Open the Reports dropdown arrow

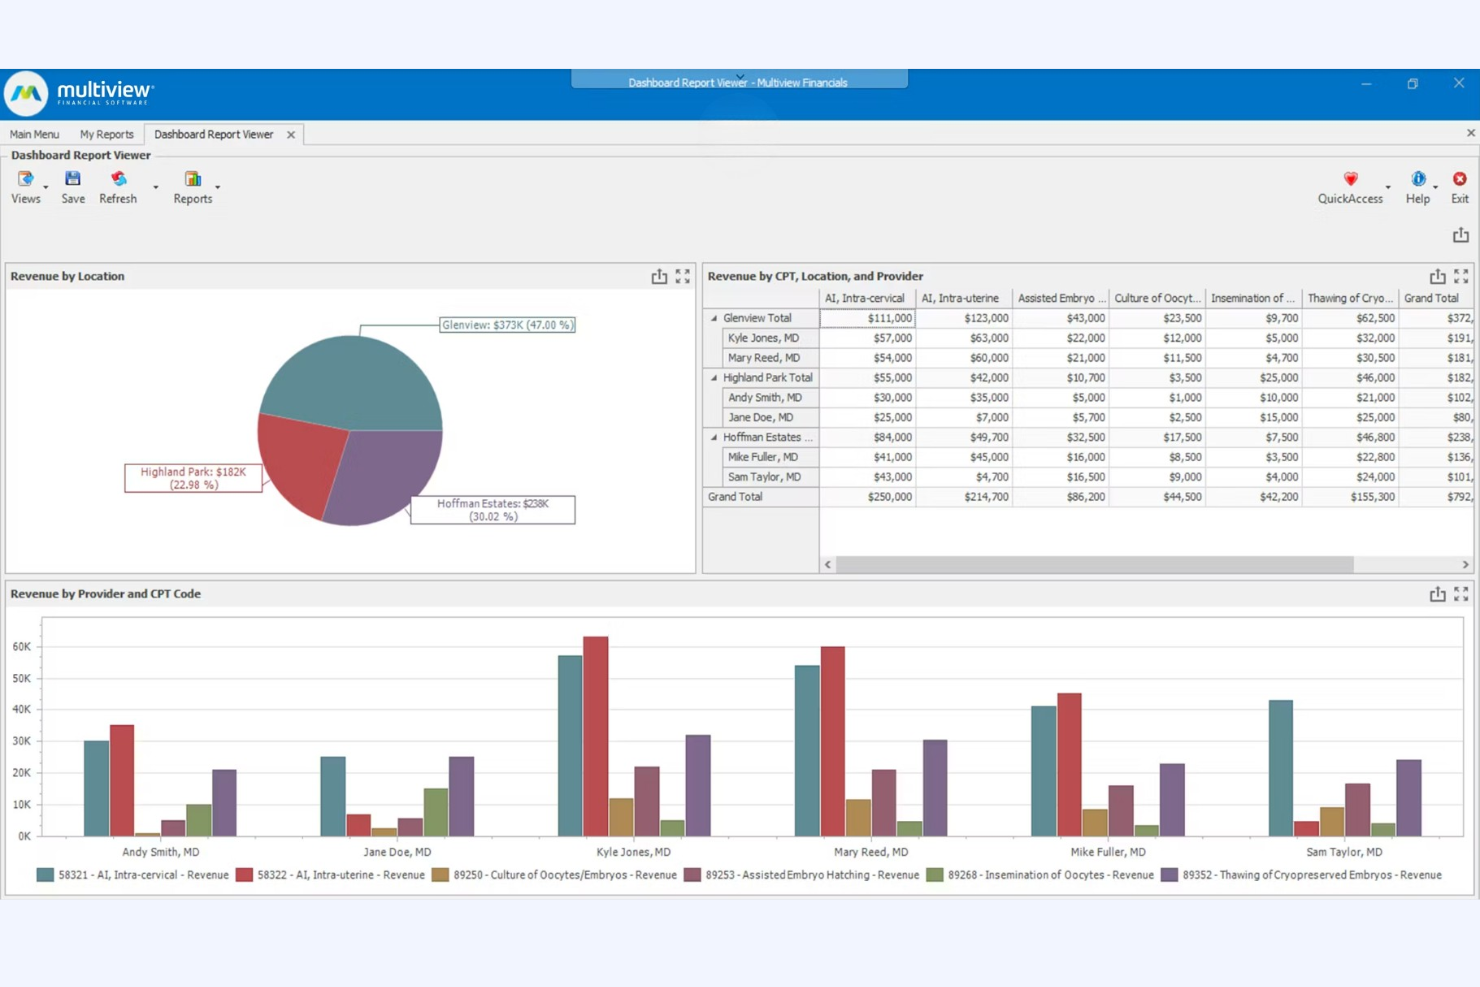217,189
